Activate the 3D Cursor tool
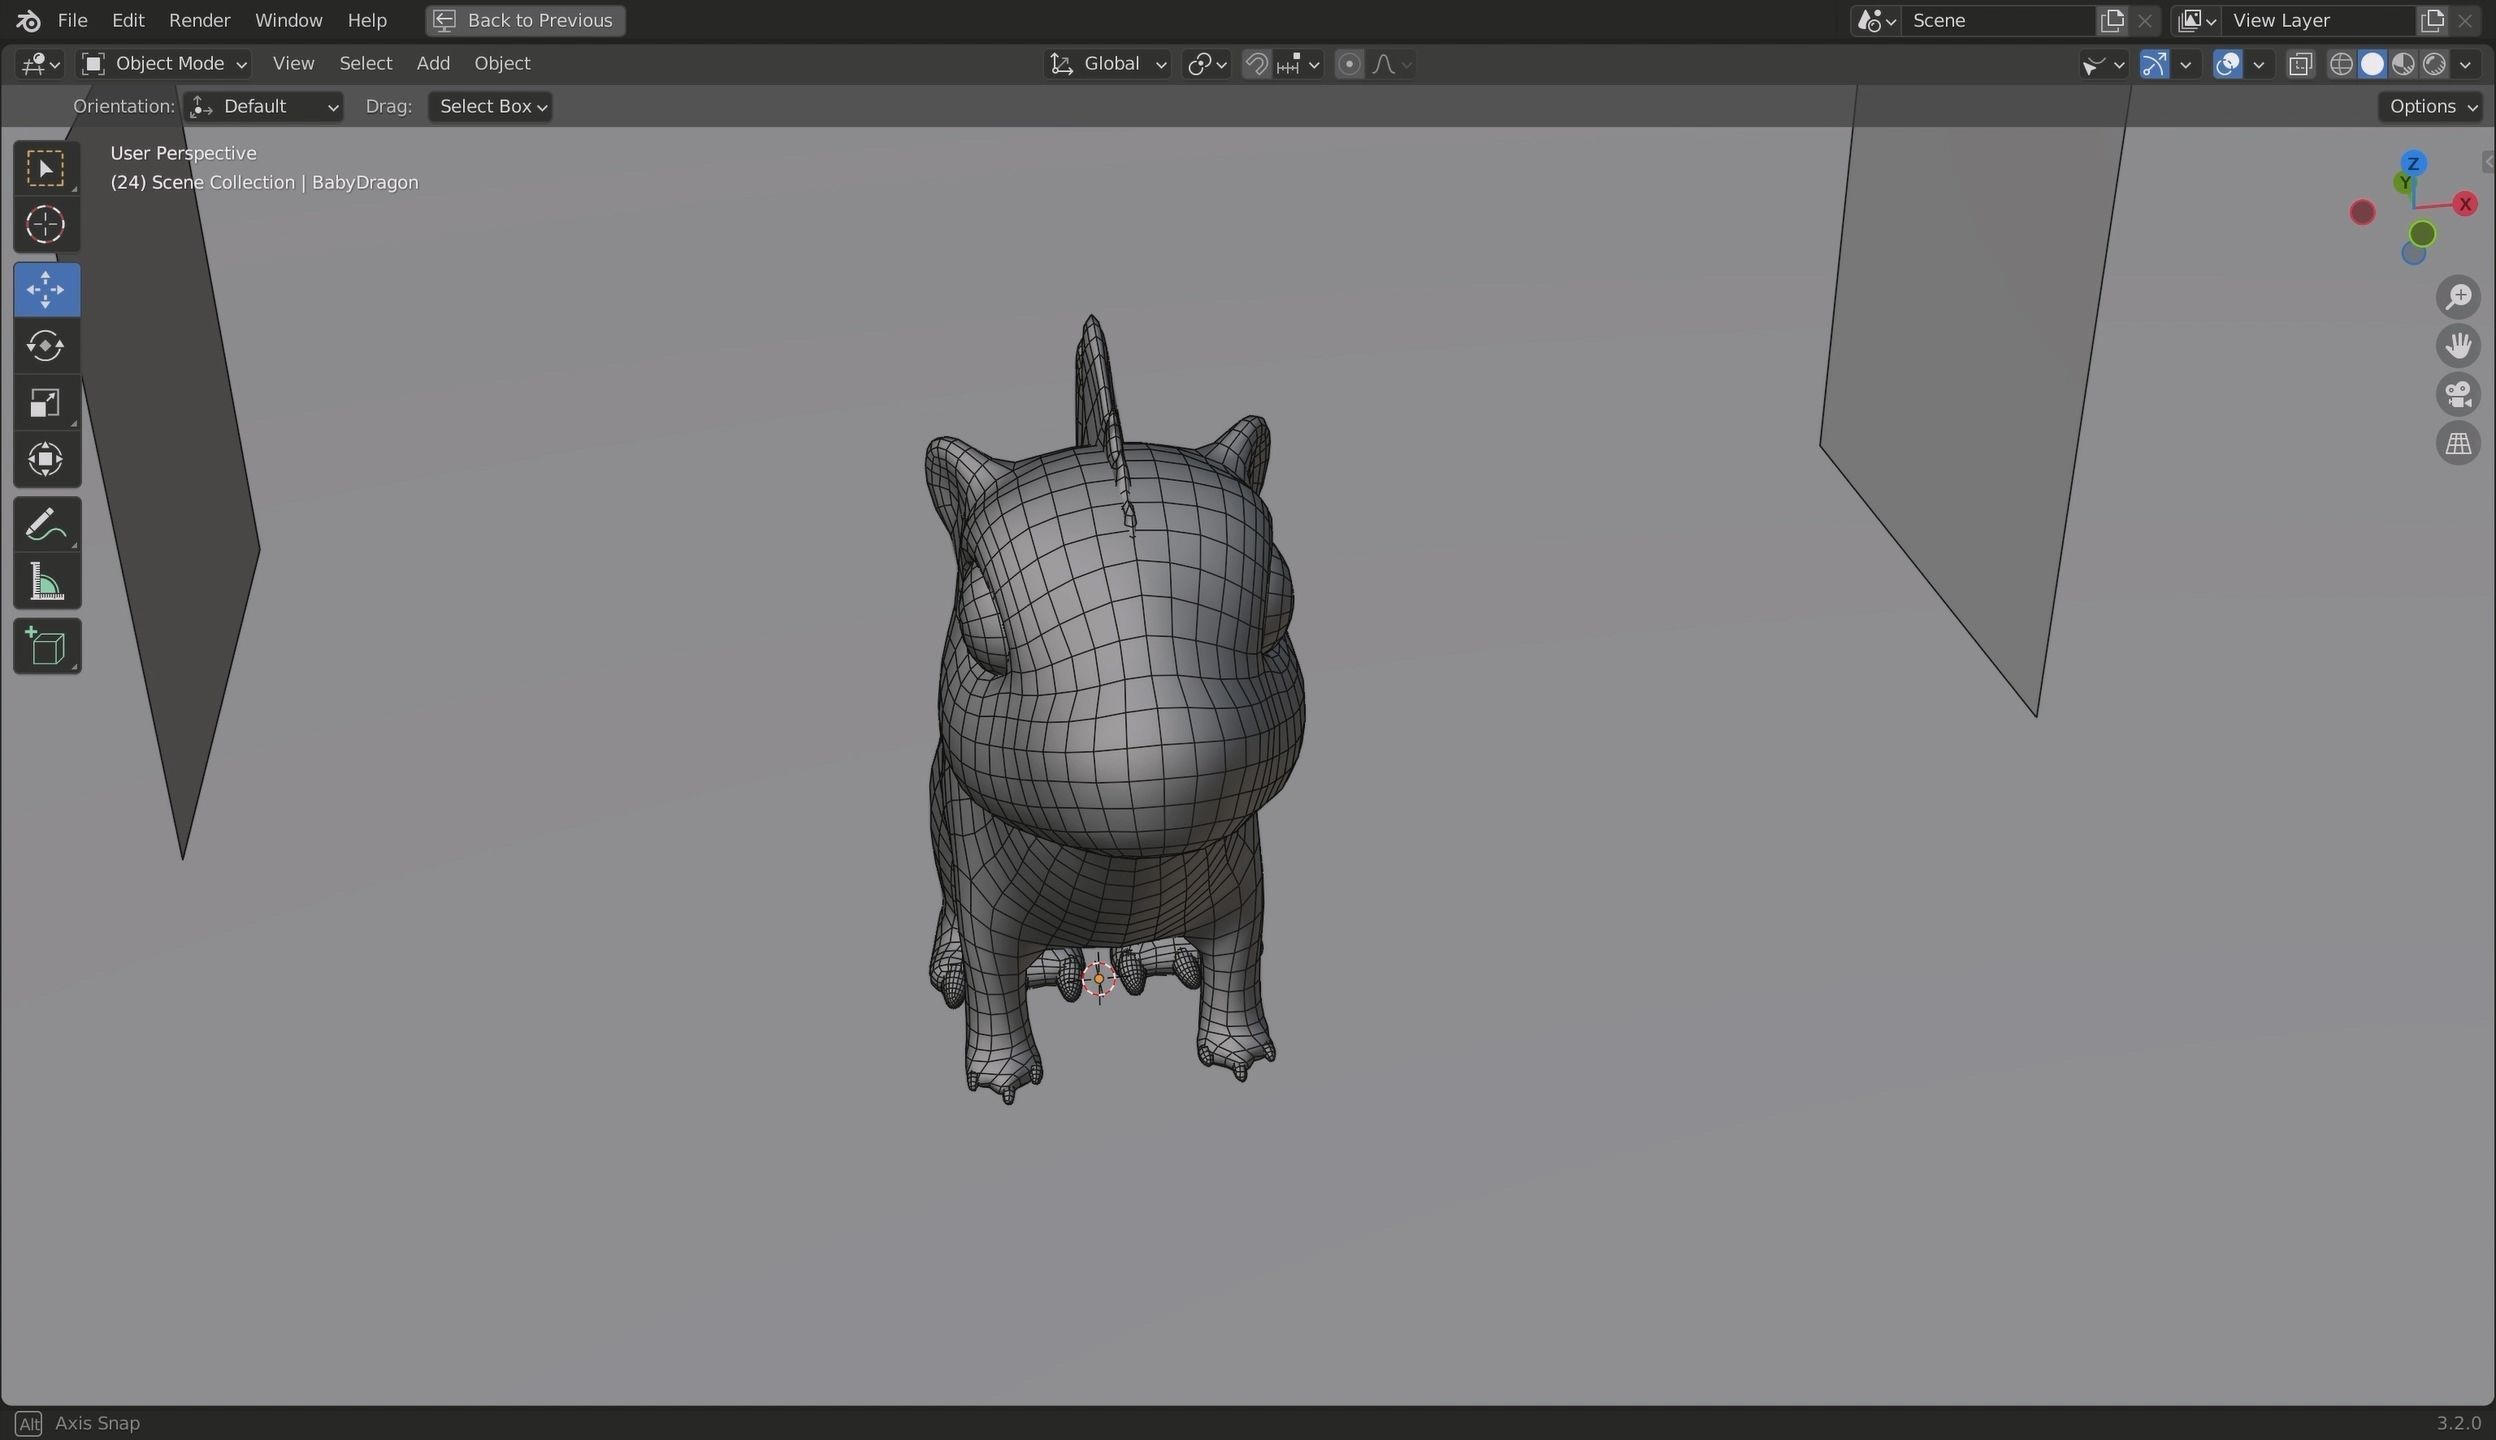This screenshot has height=1440, width=2496. [x=46, y=225]
